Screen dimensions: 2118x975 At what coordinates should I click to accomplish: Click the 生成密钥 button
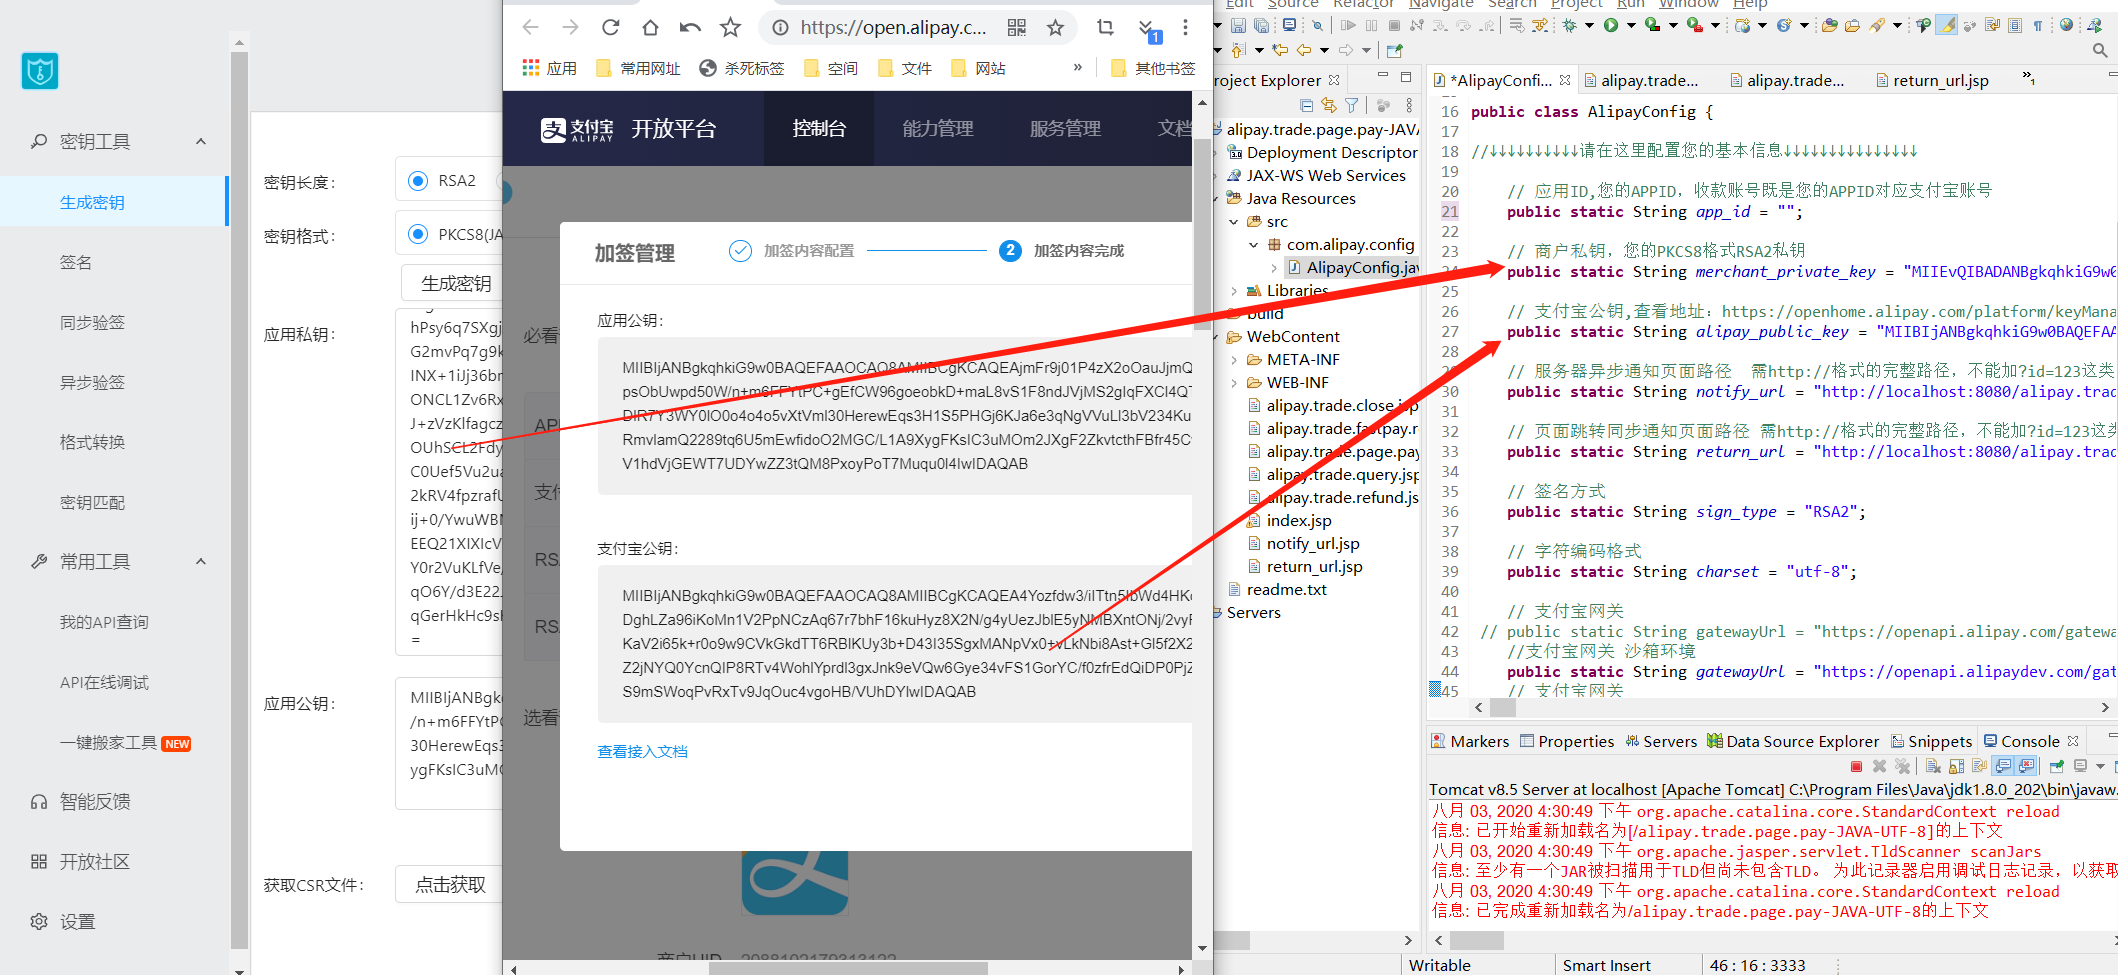coord(456,283)
